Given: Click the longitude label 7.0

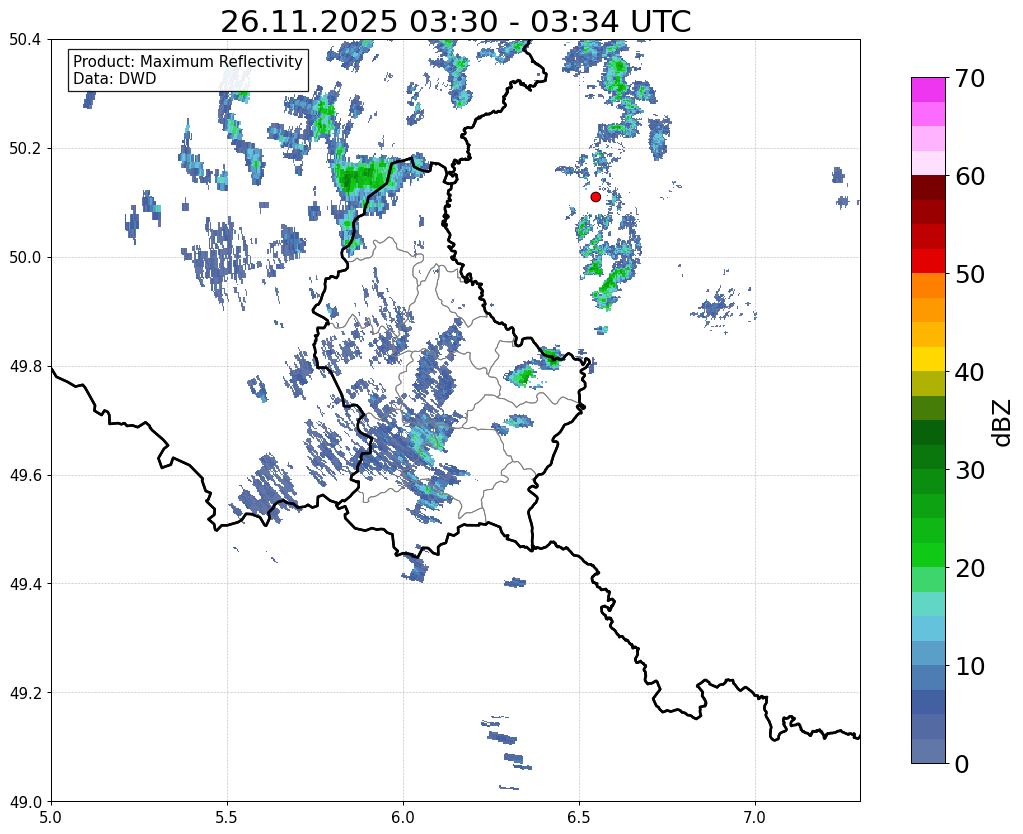Looking at the screenshot, I should 755,817.
